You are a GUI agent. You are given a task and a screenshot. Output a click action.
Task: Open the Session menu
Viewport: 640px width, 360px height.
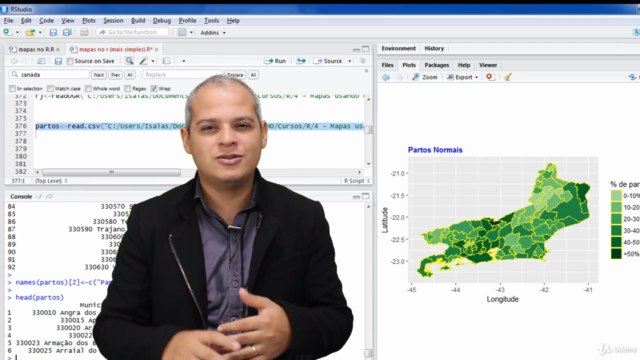pyautogui.click(x=113, y=20)
